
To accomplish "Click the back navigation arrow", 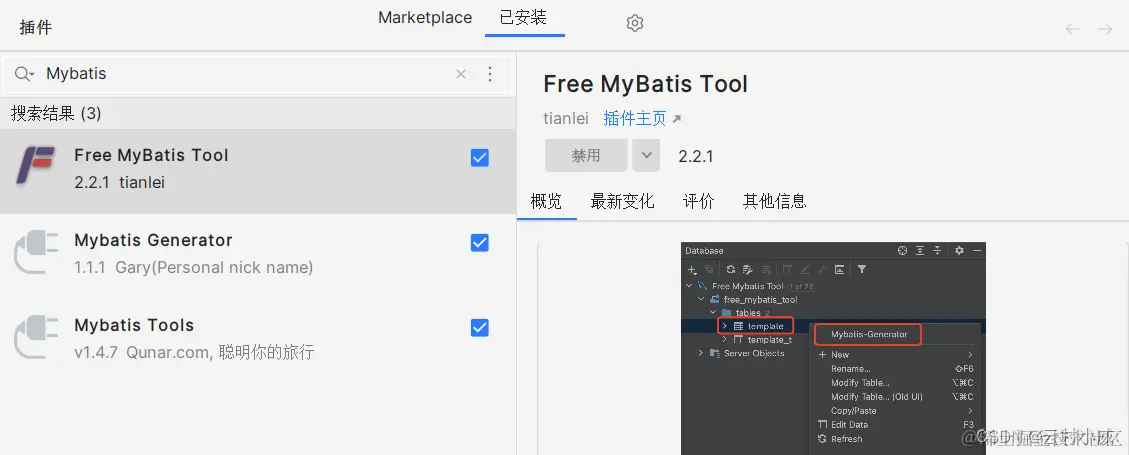I will point(1073,29).
